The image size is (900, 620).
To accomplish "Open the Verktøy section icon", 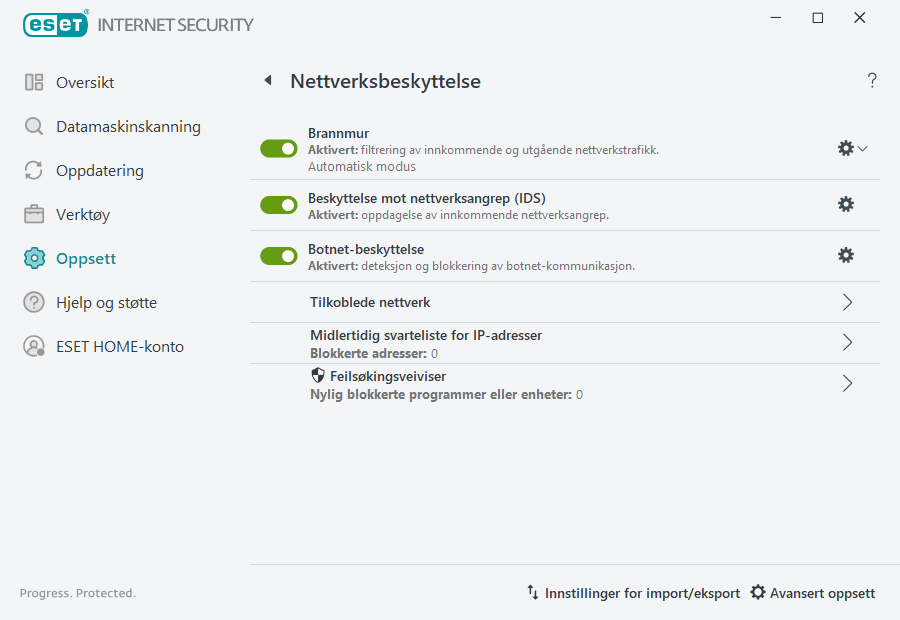I will point(33,214).
